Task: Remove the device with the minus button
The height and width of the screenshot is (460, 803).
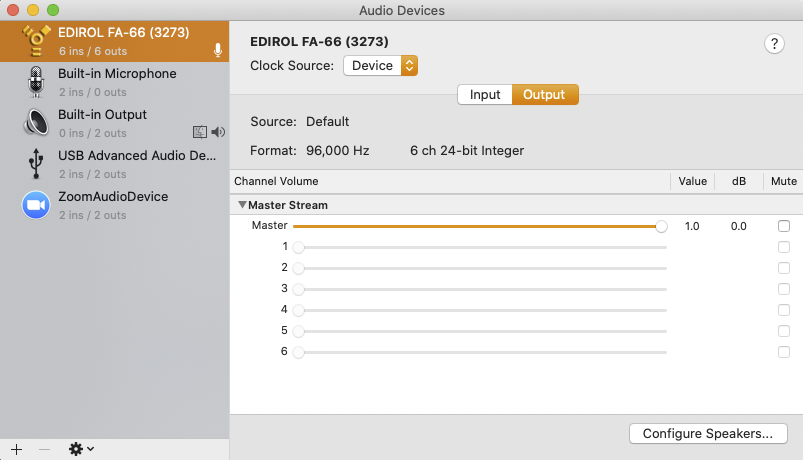Action: [x=45, y=449]
